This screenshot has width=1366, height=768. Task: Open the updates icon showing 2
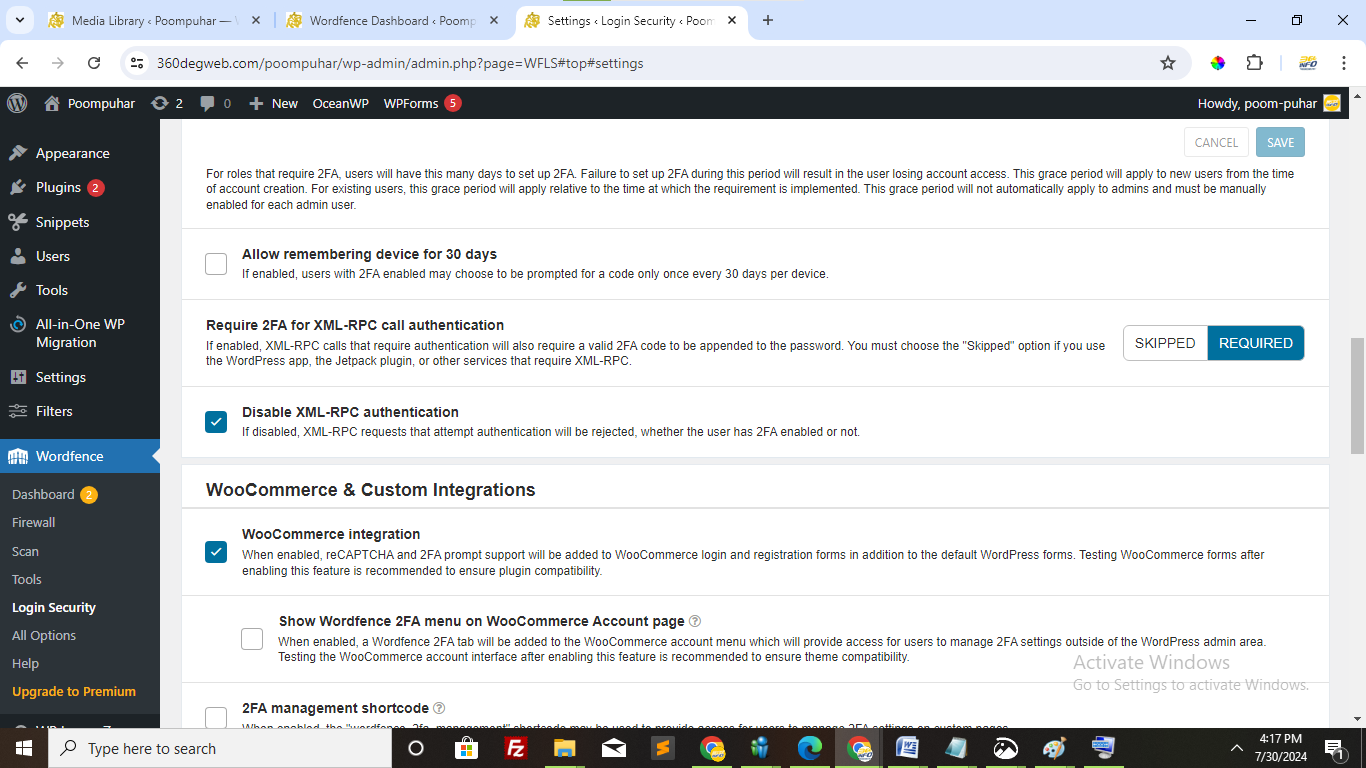pyautogui.click(x=167, y=103)
